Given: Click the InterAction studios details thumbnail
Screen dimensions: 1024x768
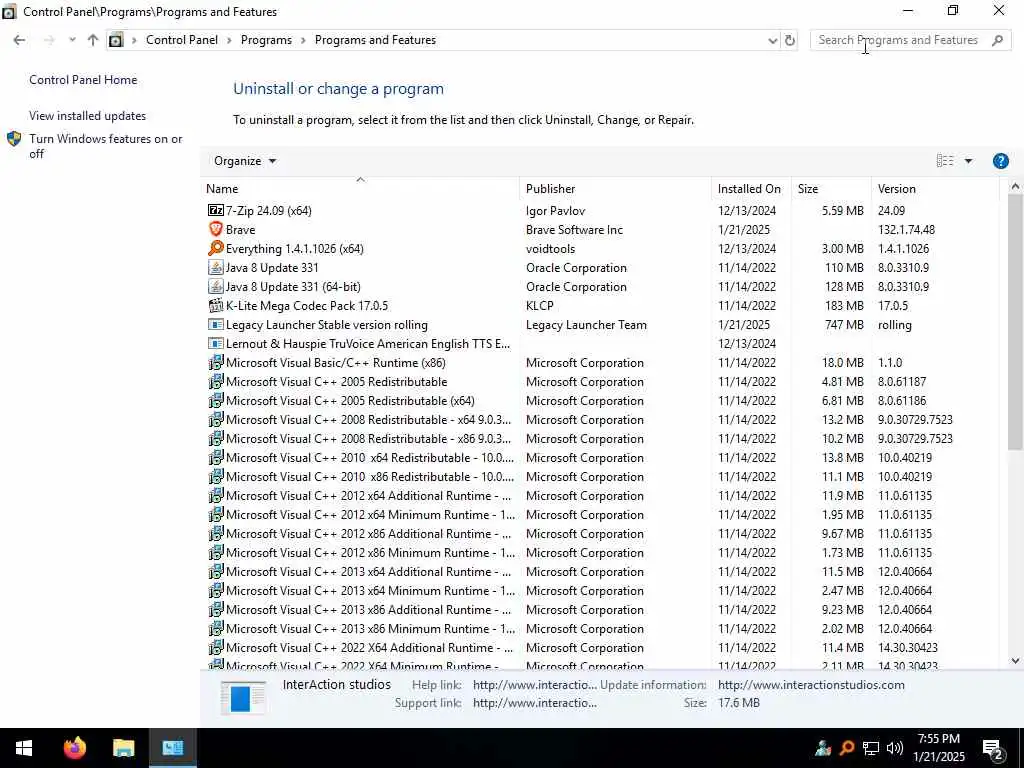Looking at the screenshot, I should (x=243, y=697).
